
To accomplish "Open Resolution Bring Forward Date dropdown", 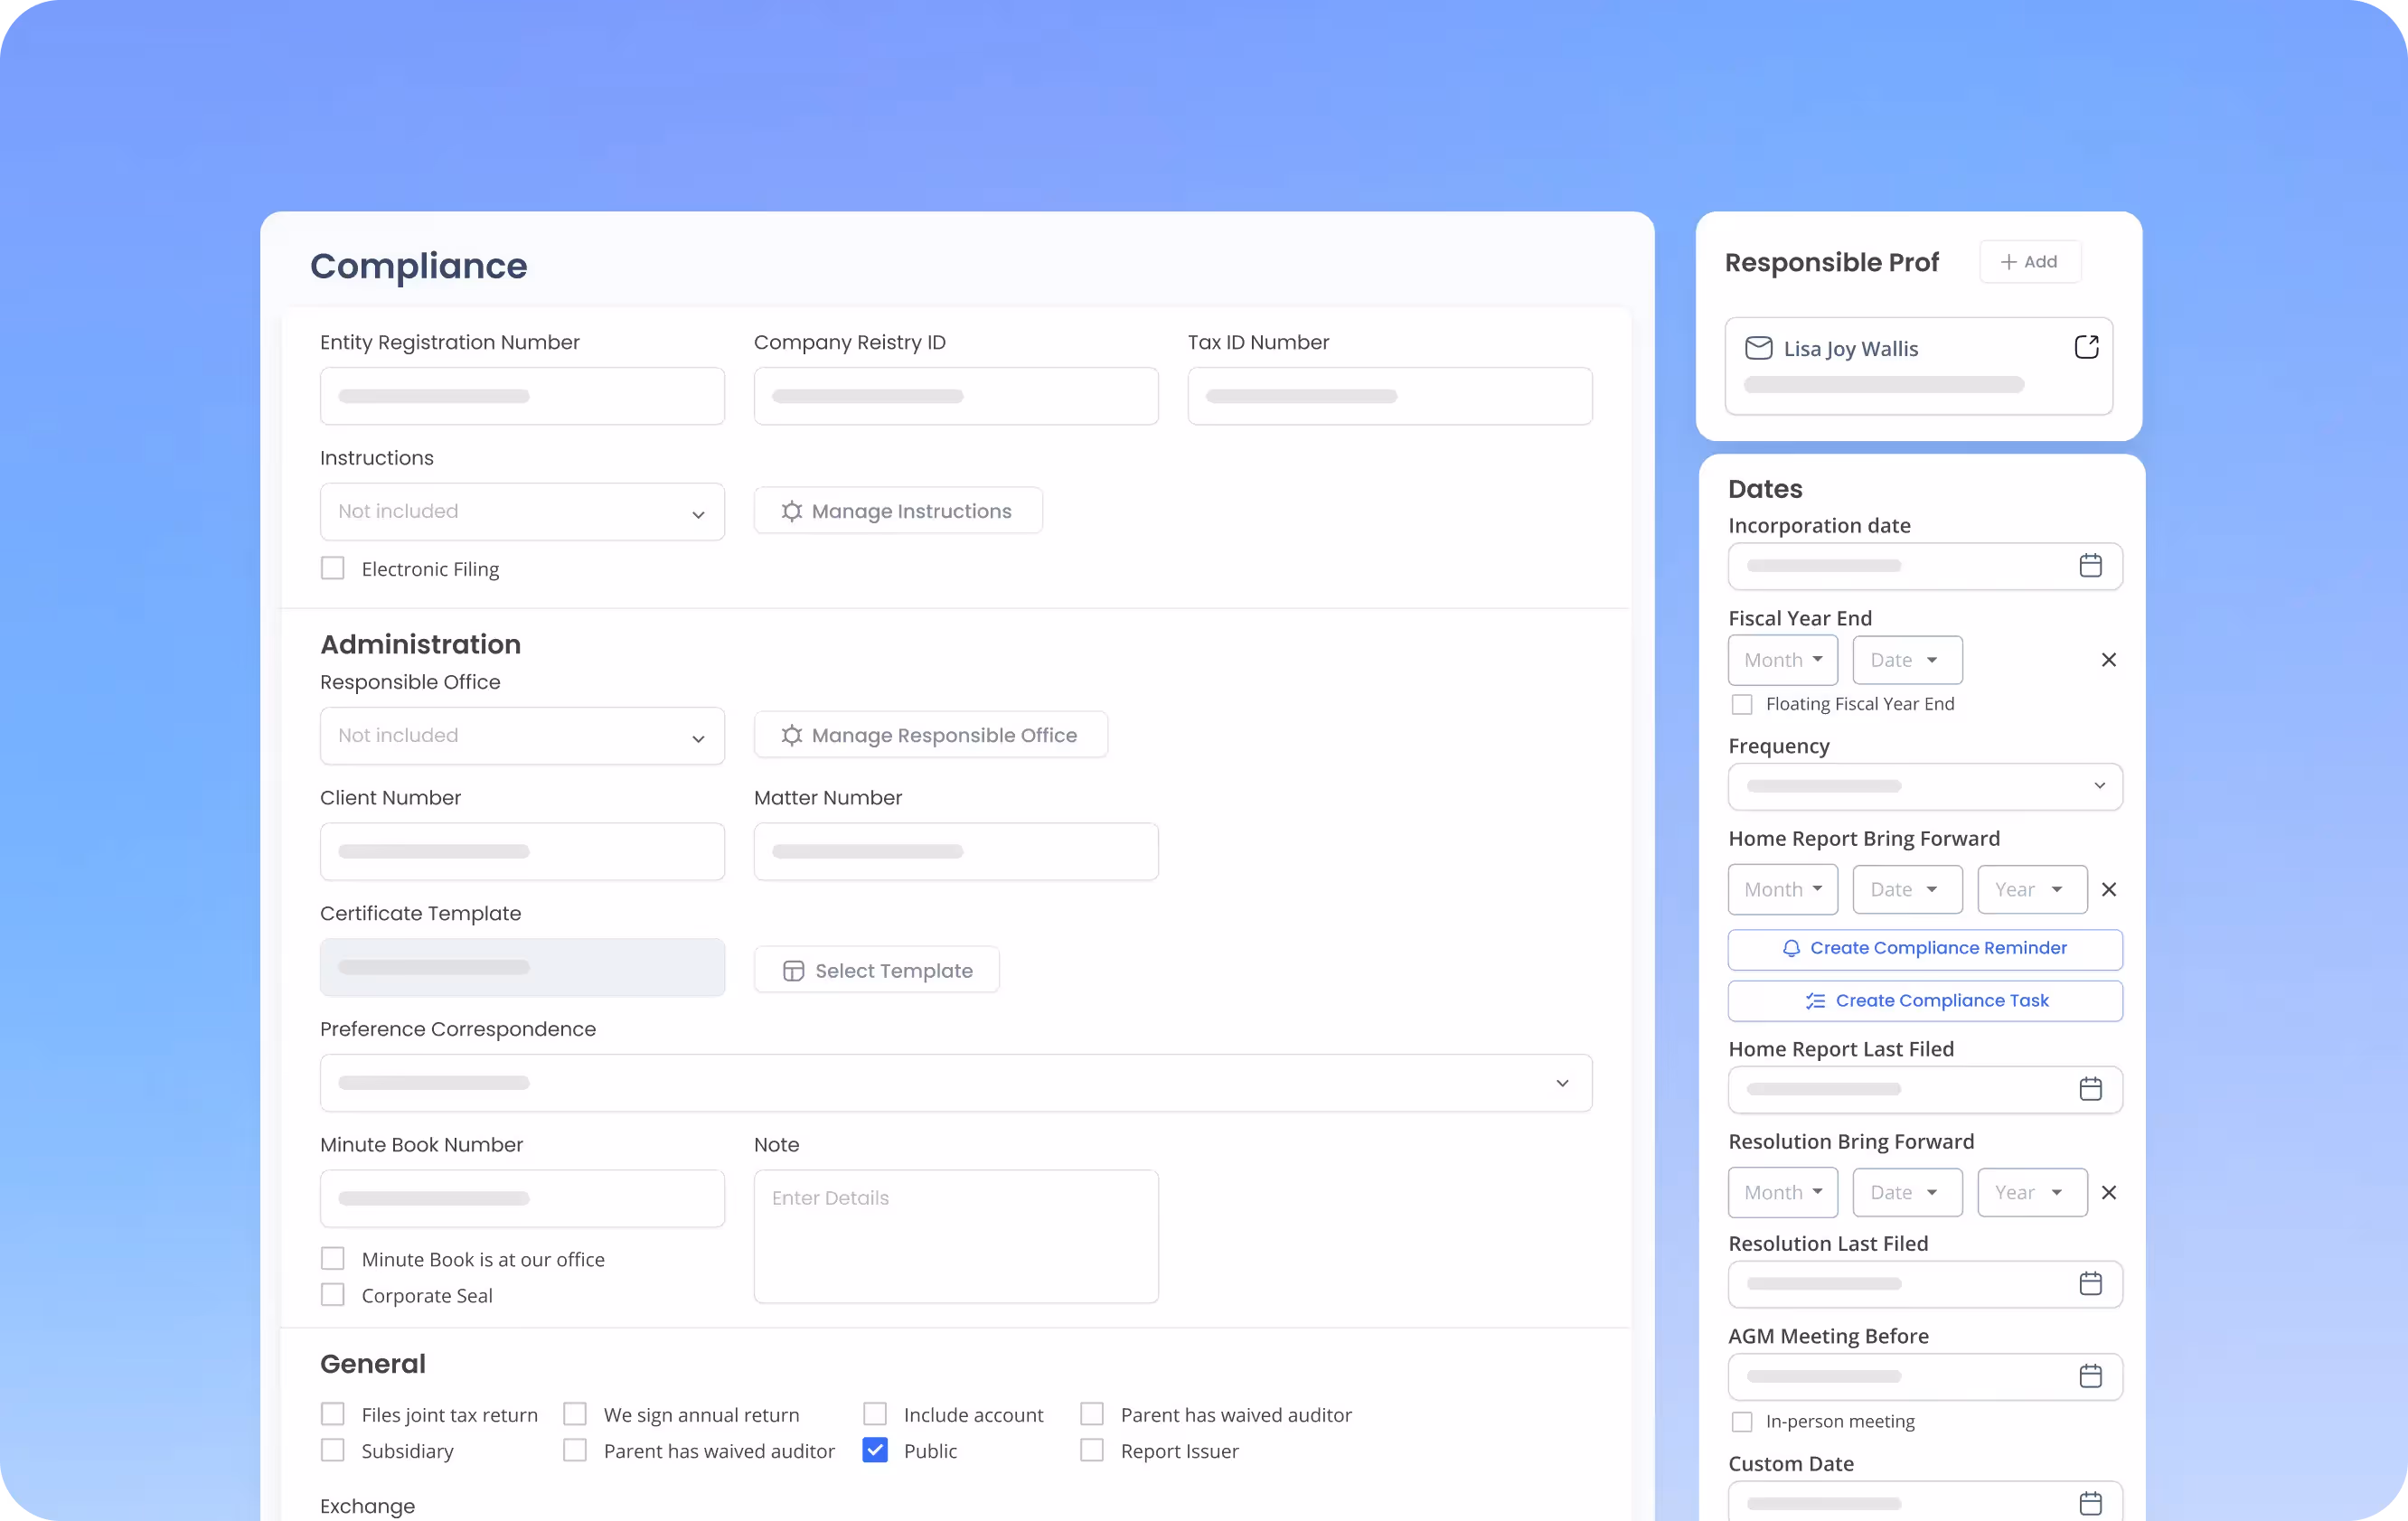I will click(x=1907, y=1192).
